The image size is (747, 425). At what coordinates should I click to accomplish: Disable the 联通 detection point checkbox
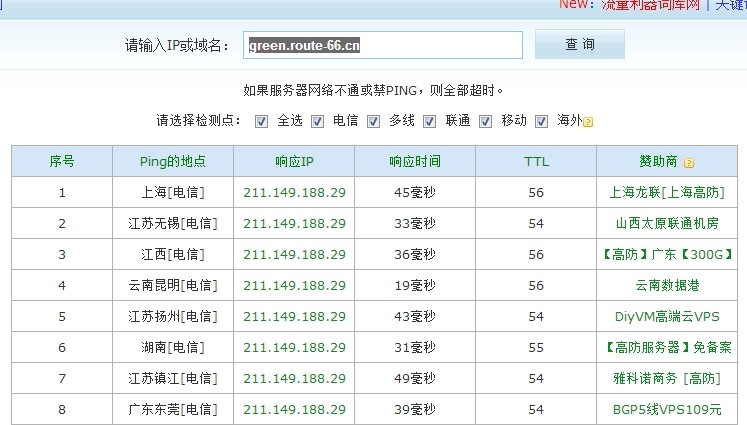point(430,121)
